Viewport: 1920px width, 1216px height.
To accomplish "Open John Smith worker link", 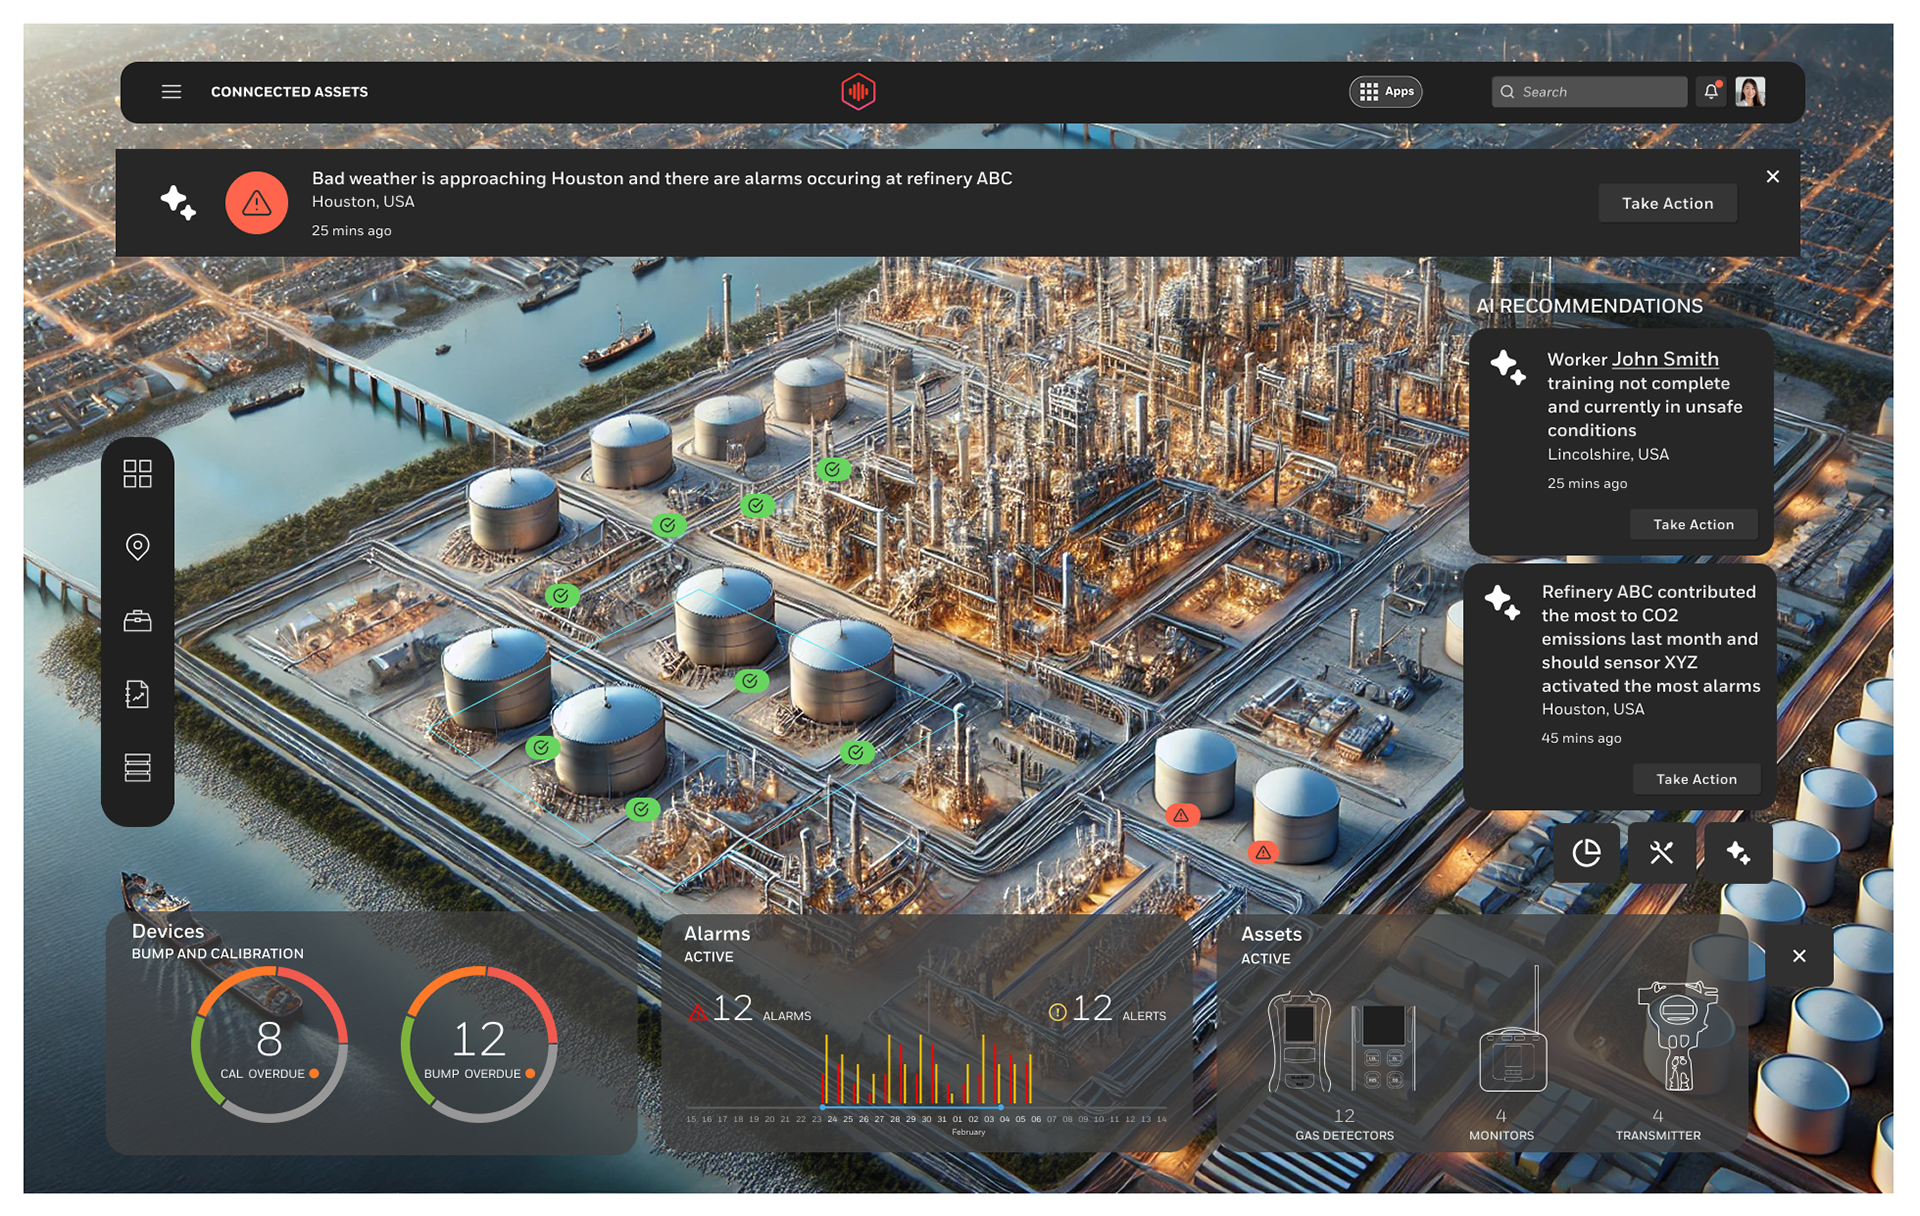I will pyautogui.click(x=1665, y=360).
